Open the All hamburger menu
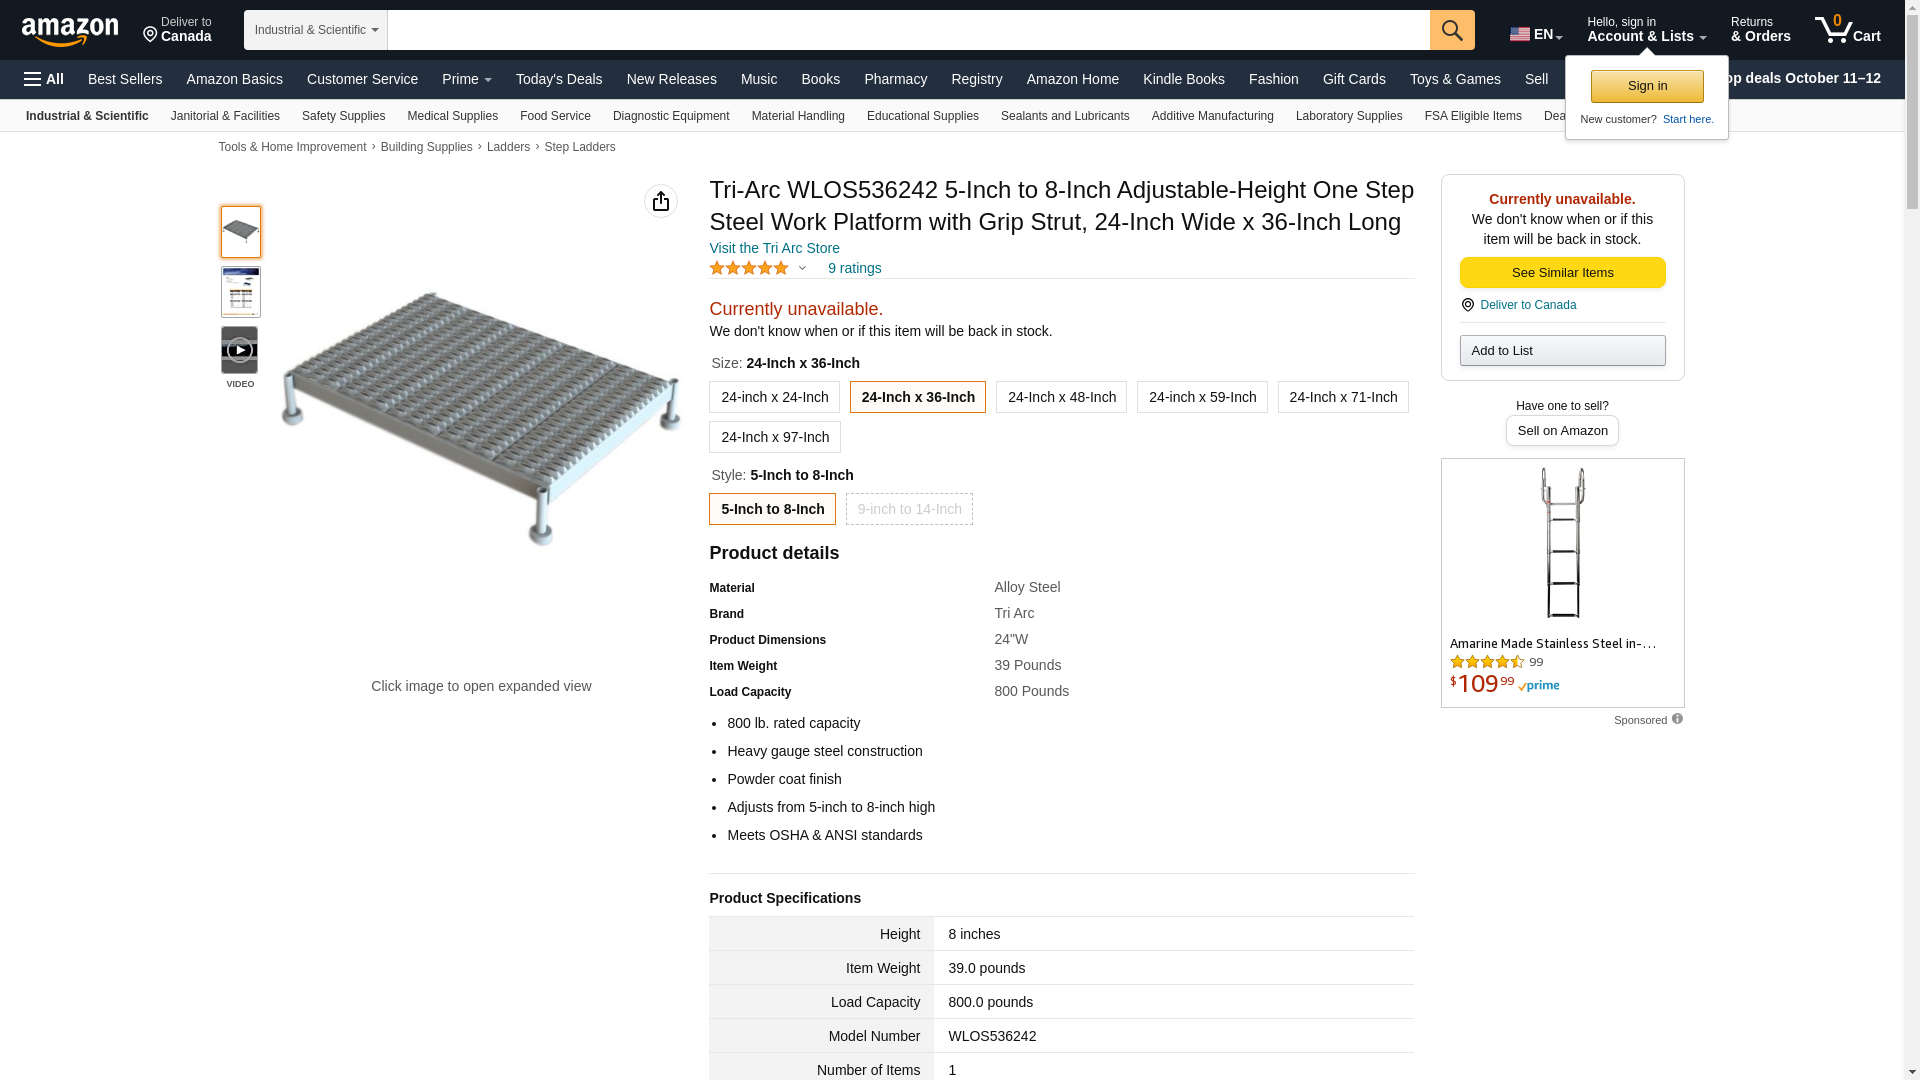 pos(44,79)
